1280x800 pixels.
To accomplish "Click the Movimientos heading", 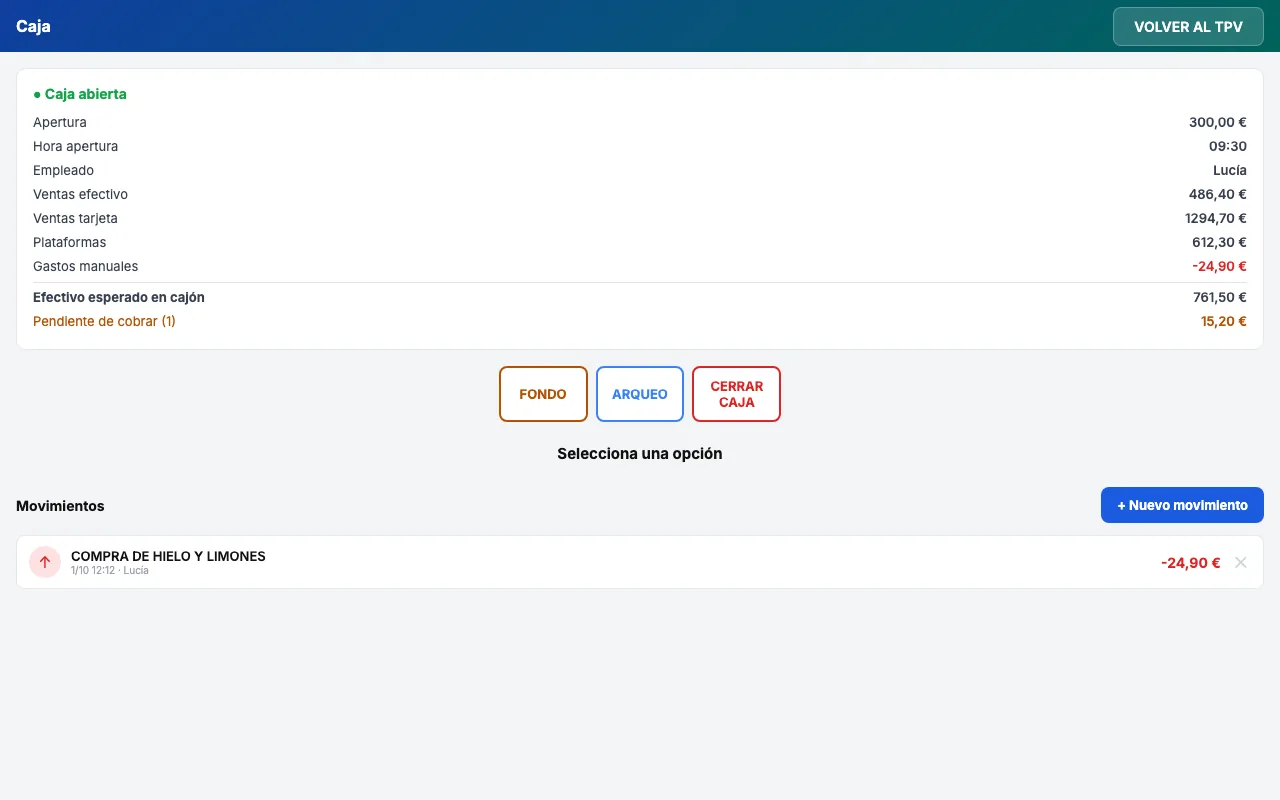I will pos(60,506).
